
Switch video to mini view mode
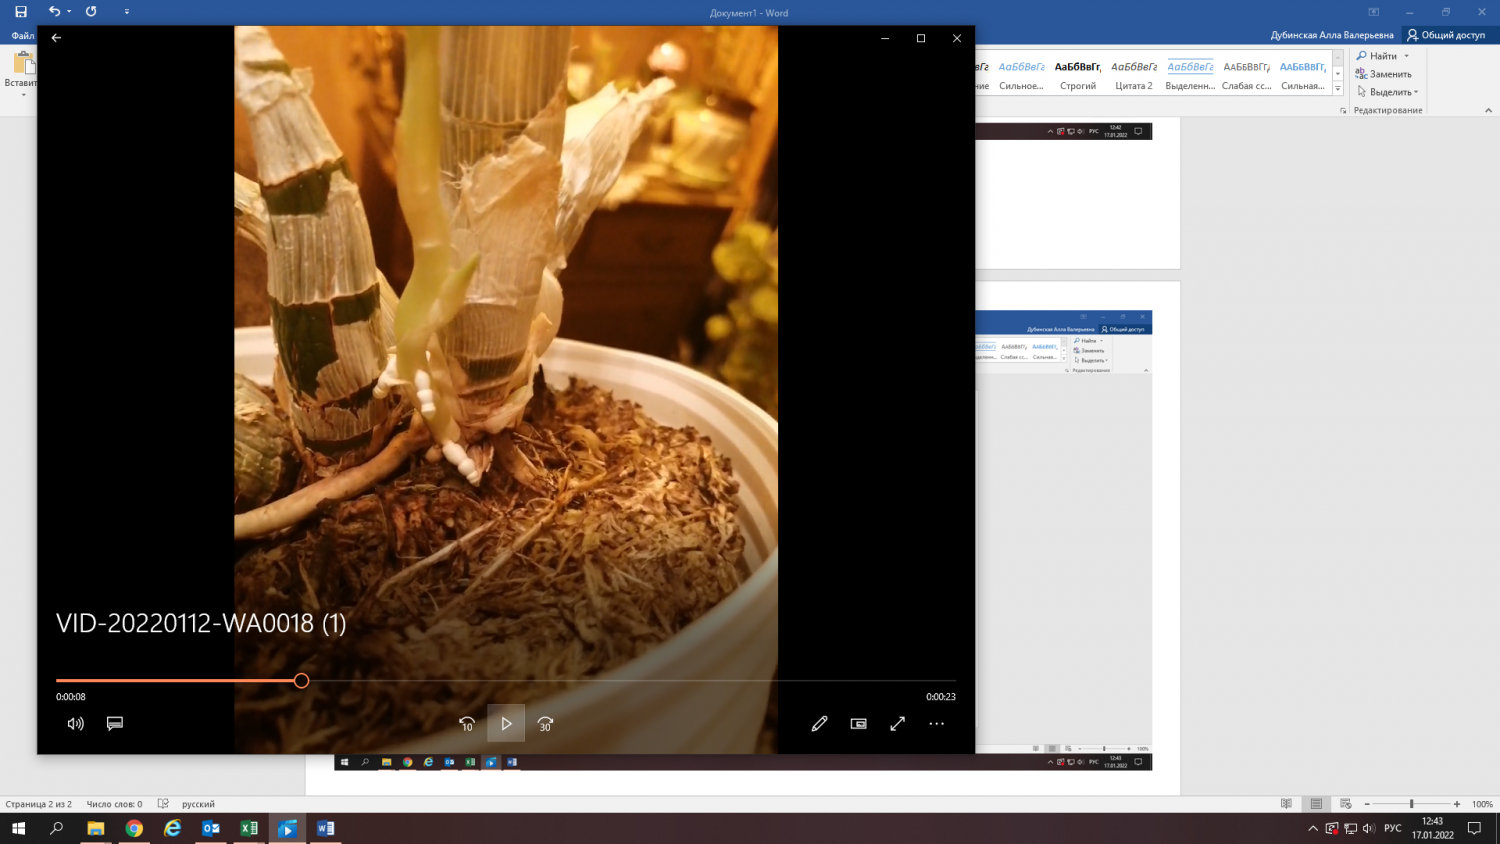tap(858, 723)
